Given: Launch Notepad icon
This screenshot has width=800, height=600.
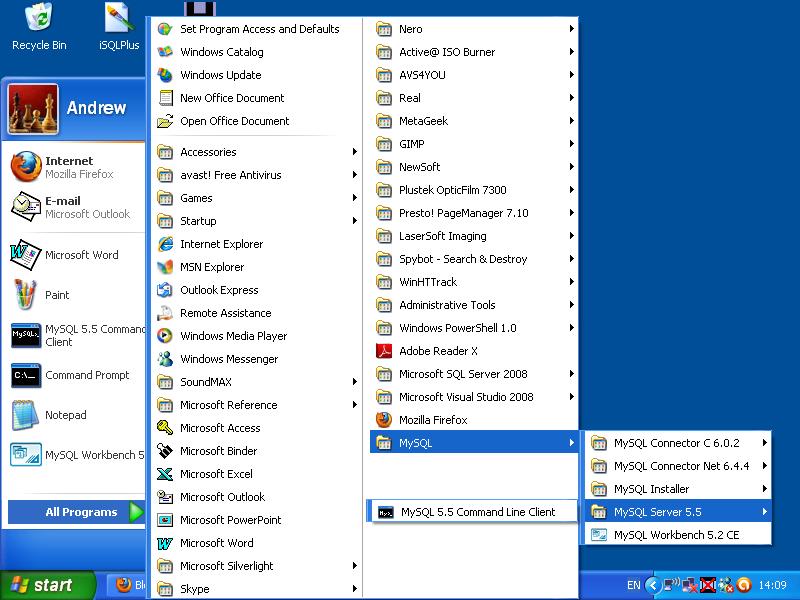Looking at the screenshot, I should pyautogui.click(x=26, y=415).
